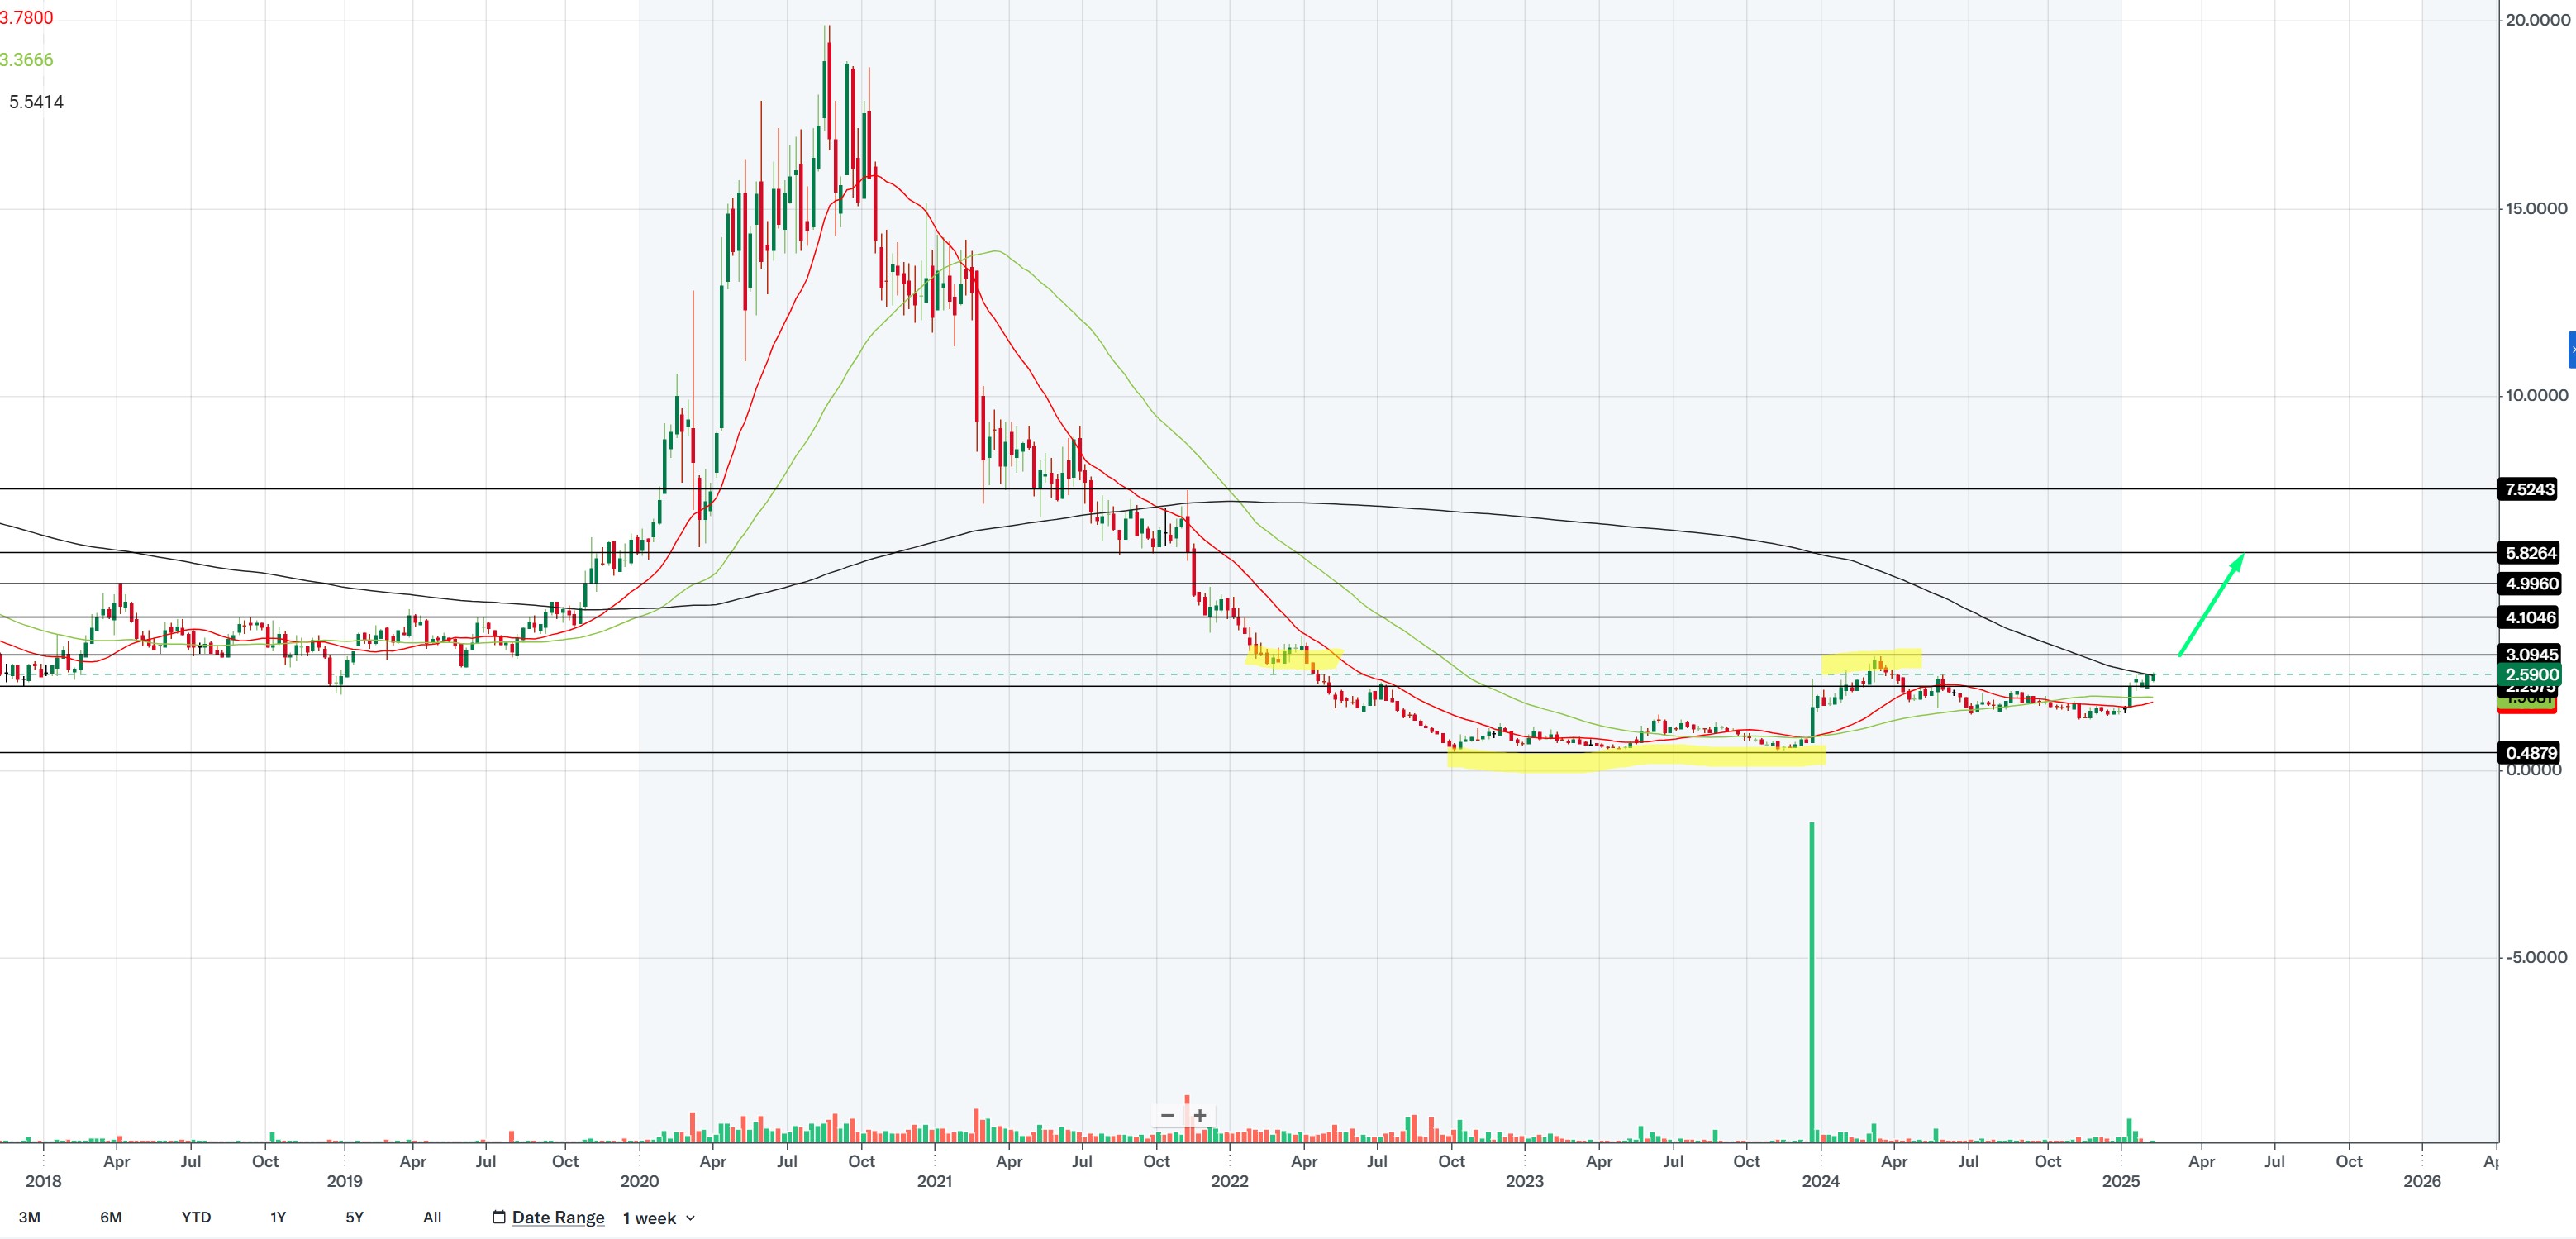Image resolution: width=2576 pixels, height=1239 pixels.
Task: Expand the 1 week interval dropdown
Action: click(x=650, y=1218)
